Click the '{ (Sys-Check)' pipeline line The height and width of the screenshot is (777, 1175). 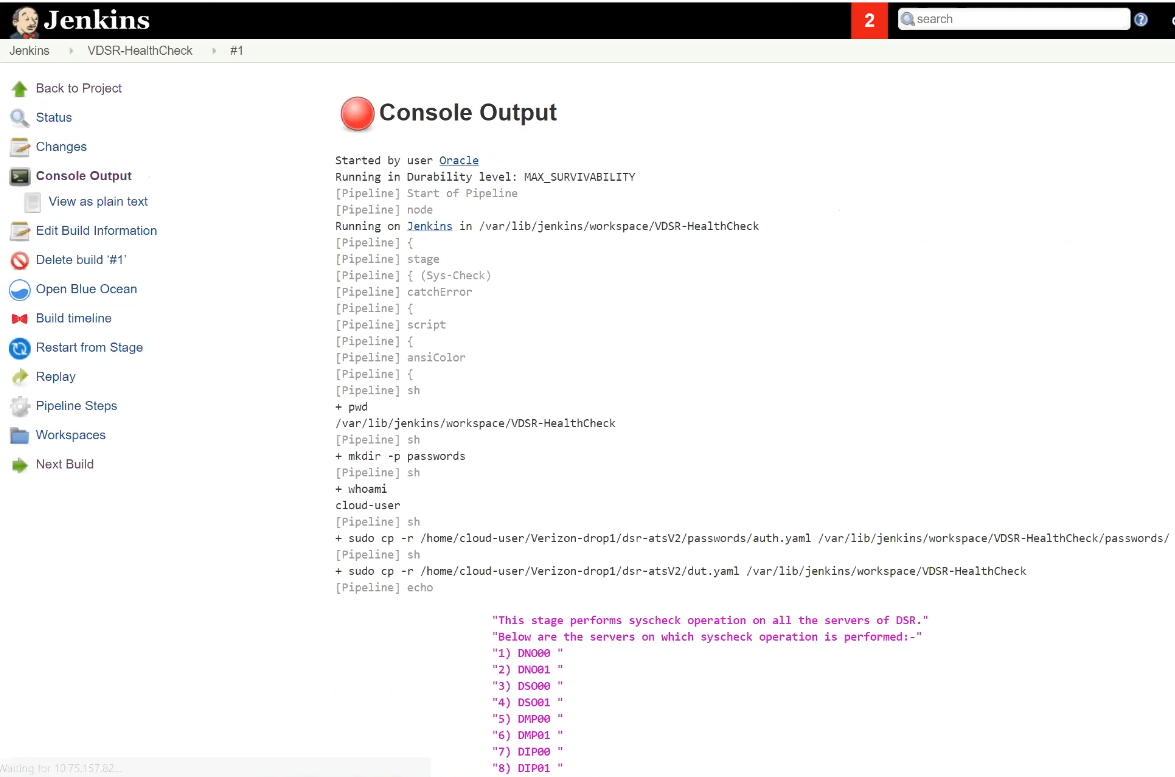(413, 276)
